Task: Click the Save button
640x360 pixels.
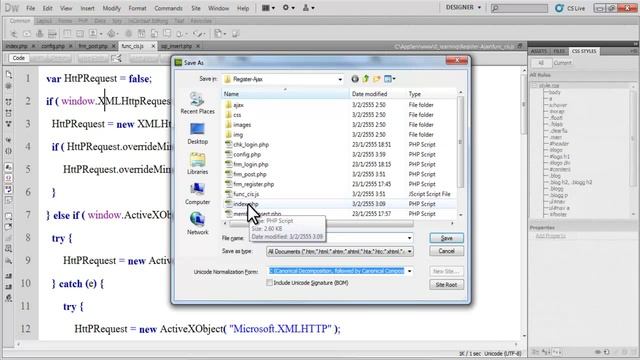Action: (447, 238)
